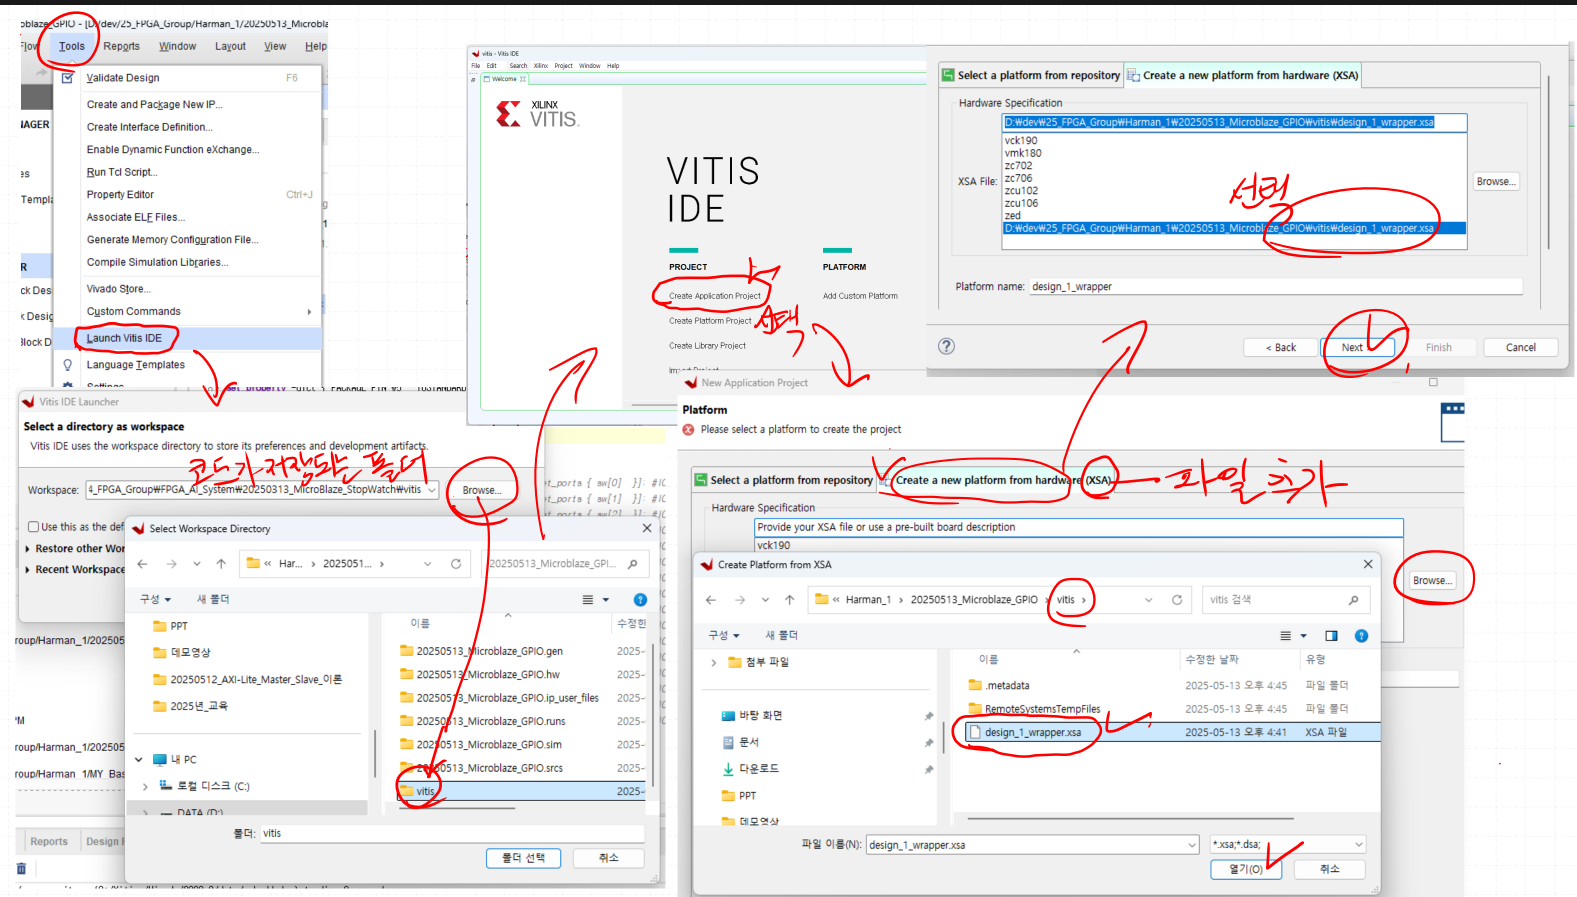
Task: Toggle 'Use this as the default' checkbox
Action: (34, 527)
